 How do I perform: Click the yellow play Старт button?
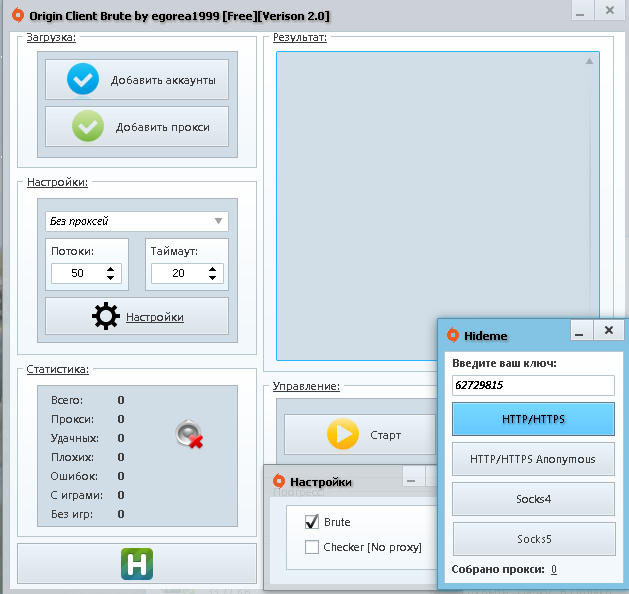(360, 434)
